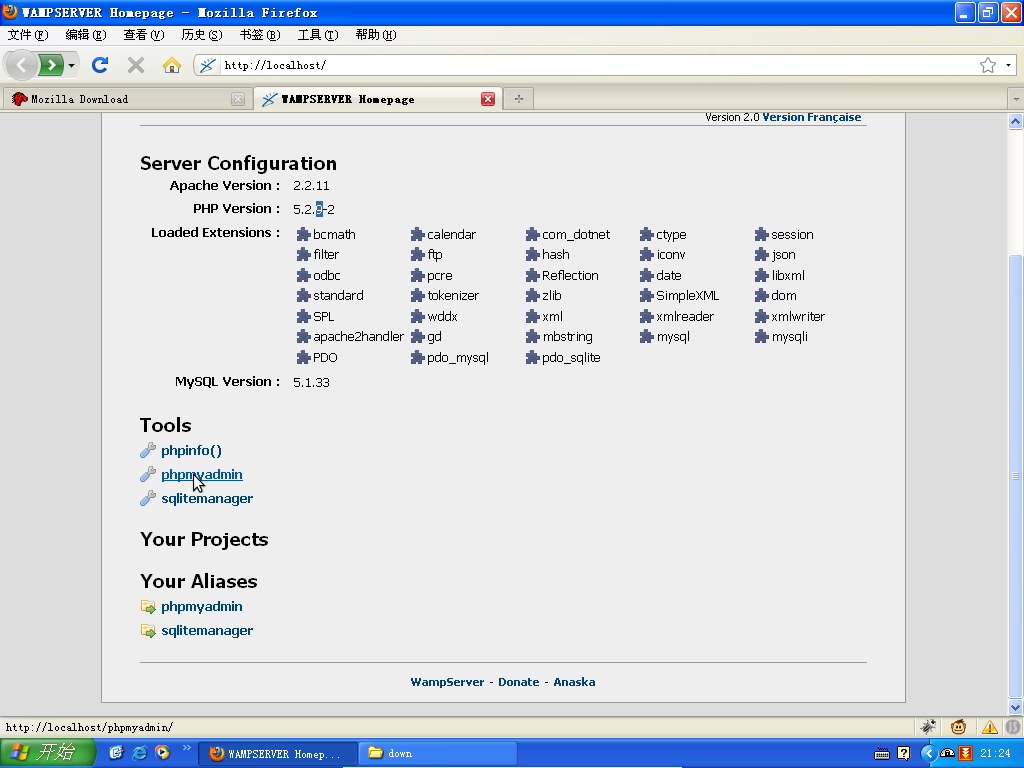Open a new tab with the plus button

tap(519, 99)
